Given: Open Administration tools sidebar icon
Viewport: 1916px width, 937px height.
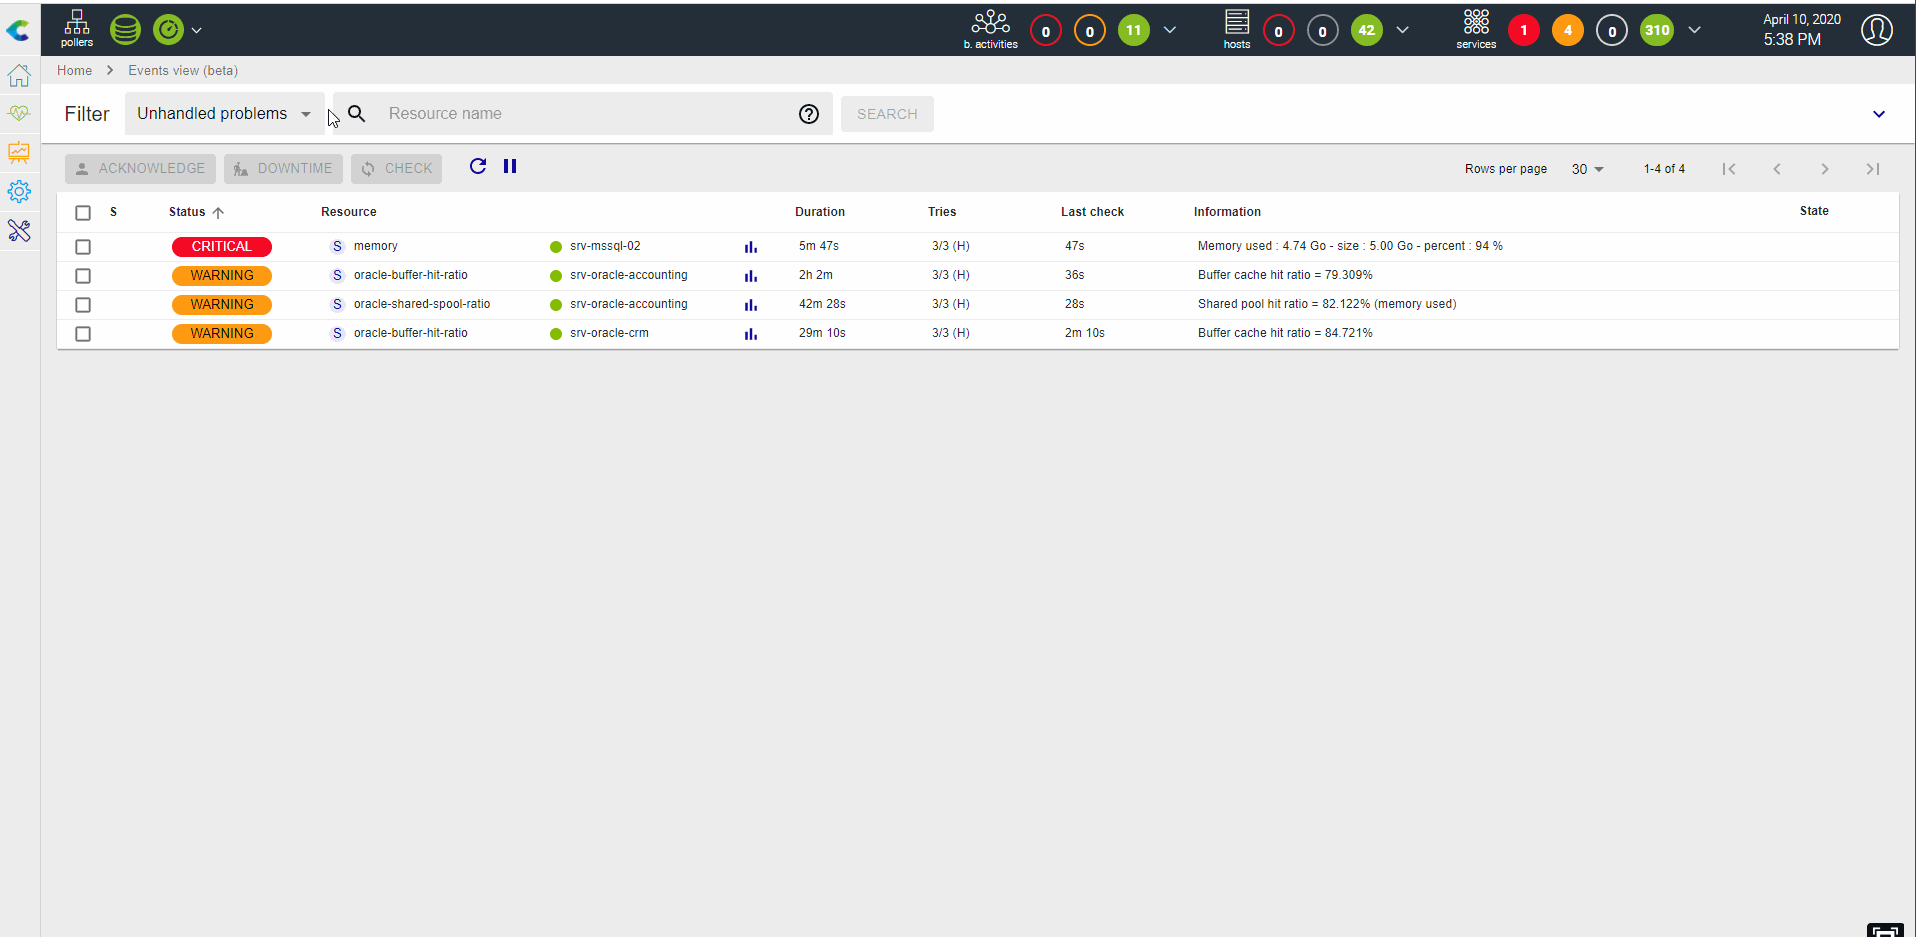Looking at the screenshot, I should (x=19, y=230).
